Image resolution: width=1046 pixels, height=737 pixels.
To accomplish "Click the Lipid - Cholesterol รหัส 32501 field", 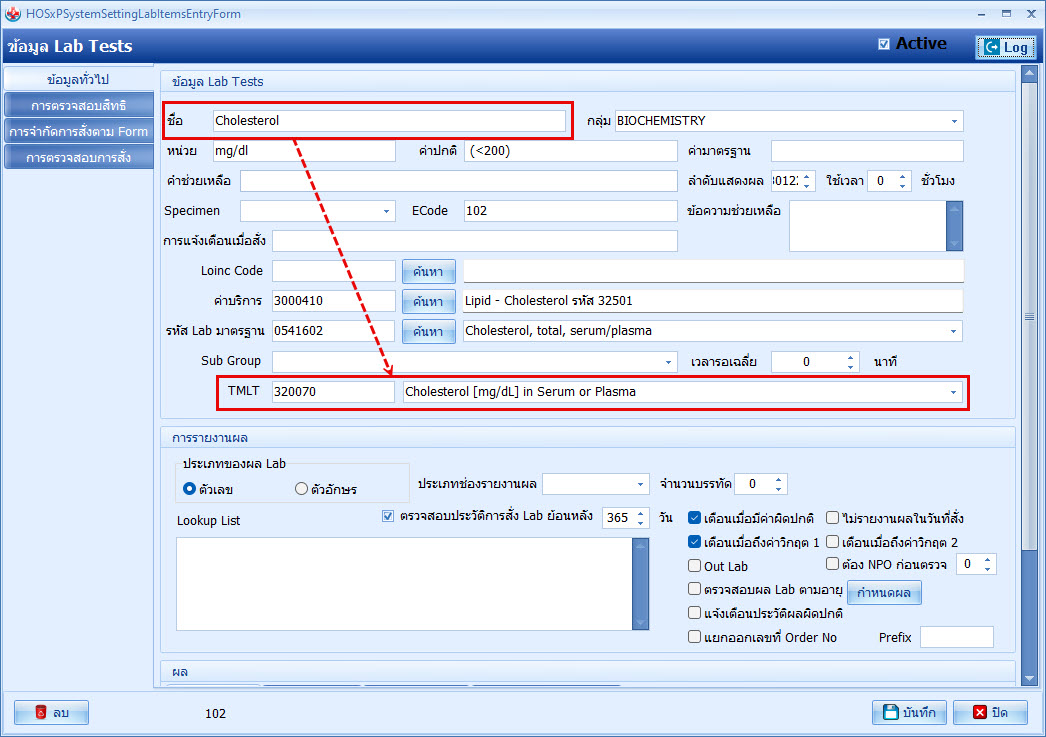I will (x=713, y=301).
